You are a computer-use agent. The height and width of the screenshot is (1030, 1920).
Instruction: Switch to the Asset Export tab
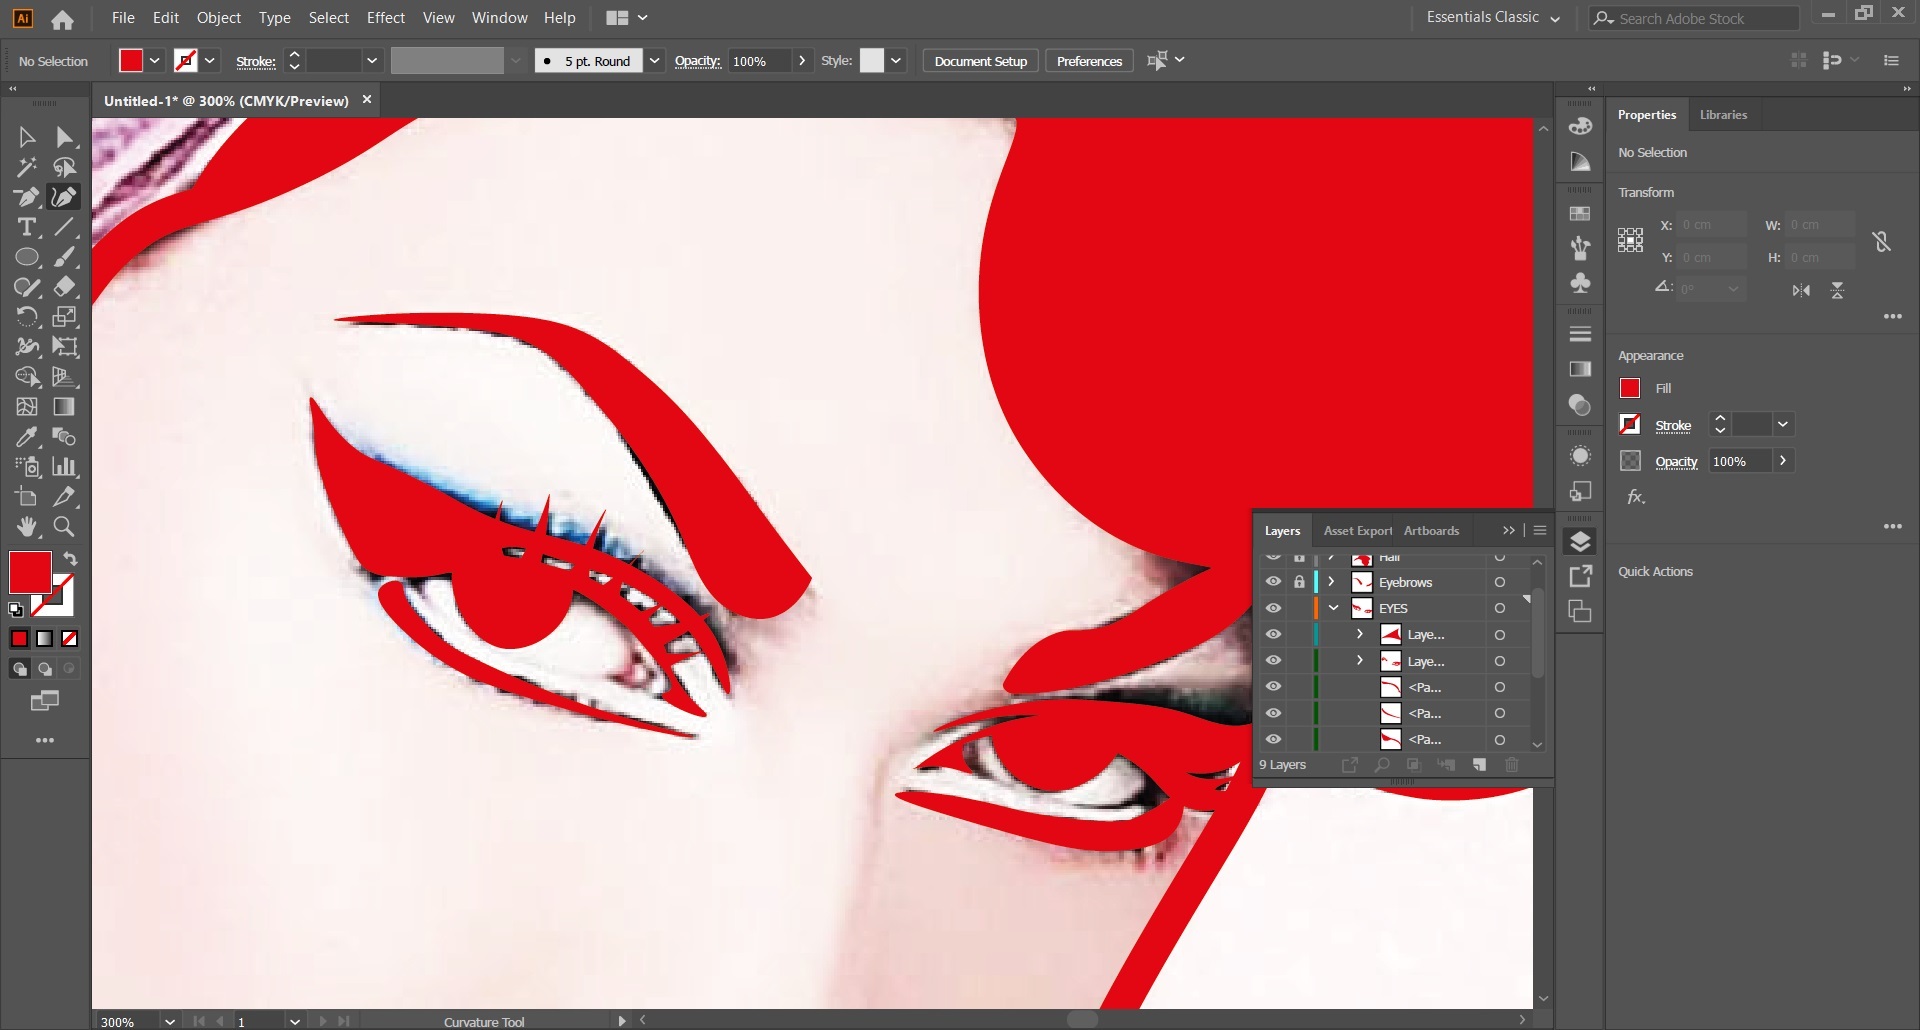coord(1357,531)
